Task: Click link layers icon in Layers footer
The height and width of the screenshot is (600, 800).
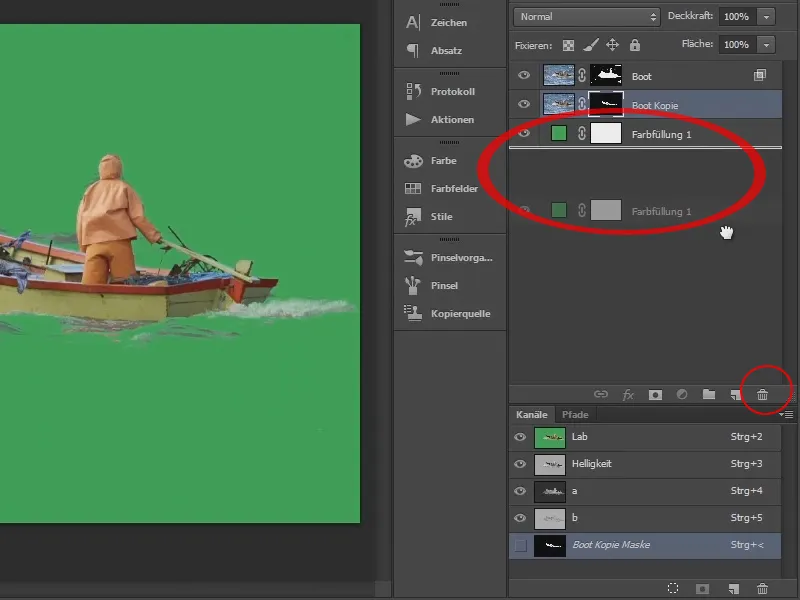Action: point(601,394)
